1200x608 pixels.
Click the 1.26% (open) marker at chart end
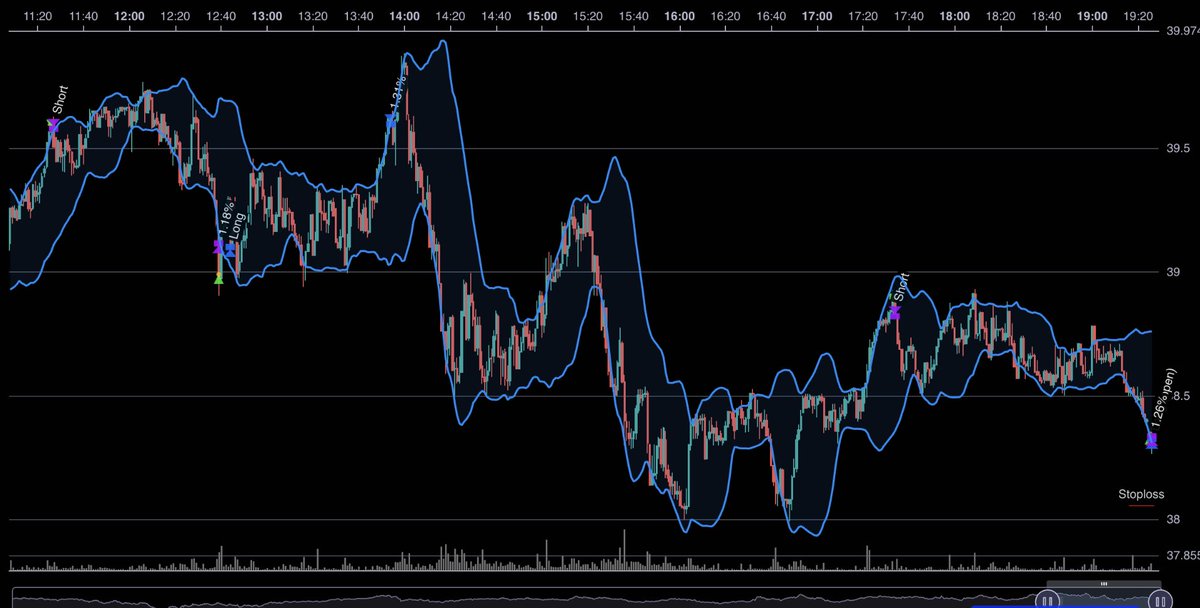coord(1151,439)
